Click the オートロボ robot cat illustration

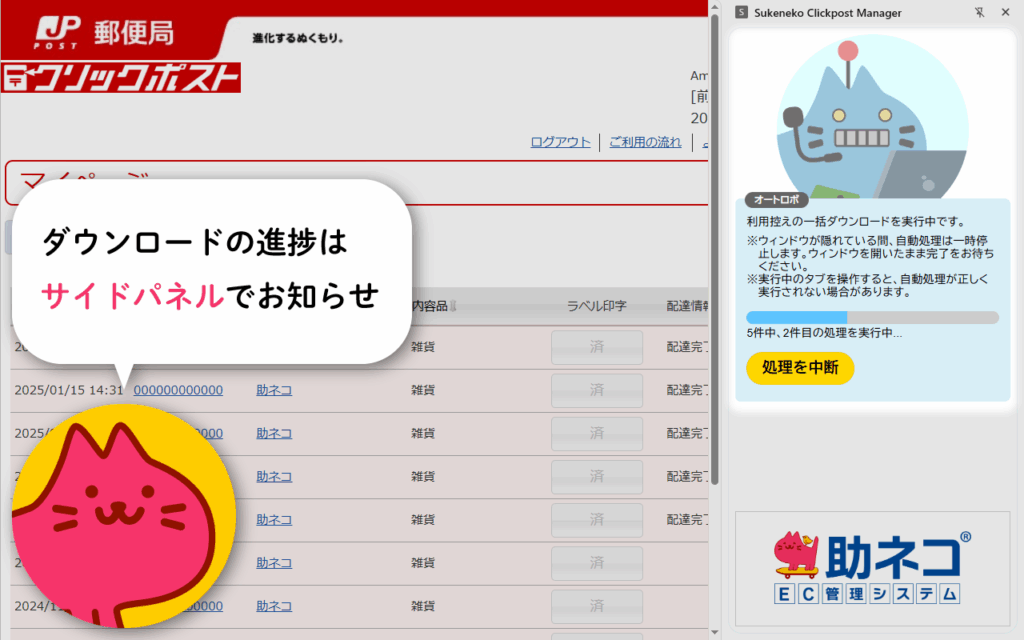[x=872, y=118]
